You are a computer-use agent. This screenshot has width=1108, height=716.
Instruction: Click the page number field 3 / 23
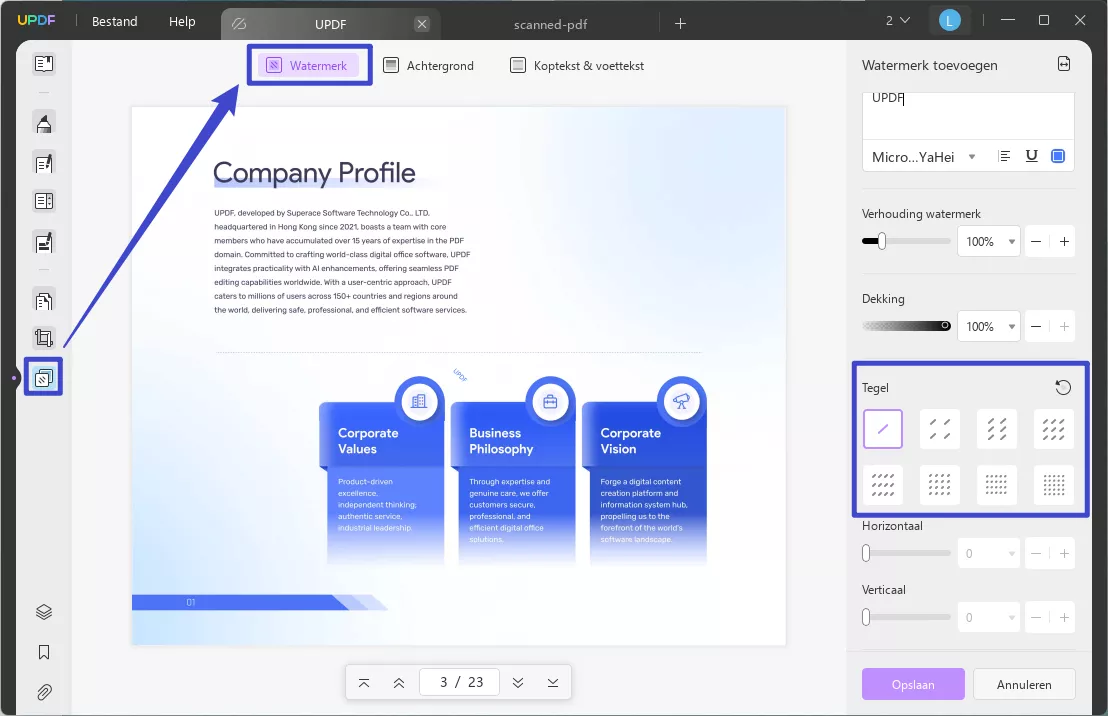(460, 682)
